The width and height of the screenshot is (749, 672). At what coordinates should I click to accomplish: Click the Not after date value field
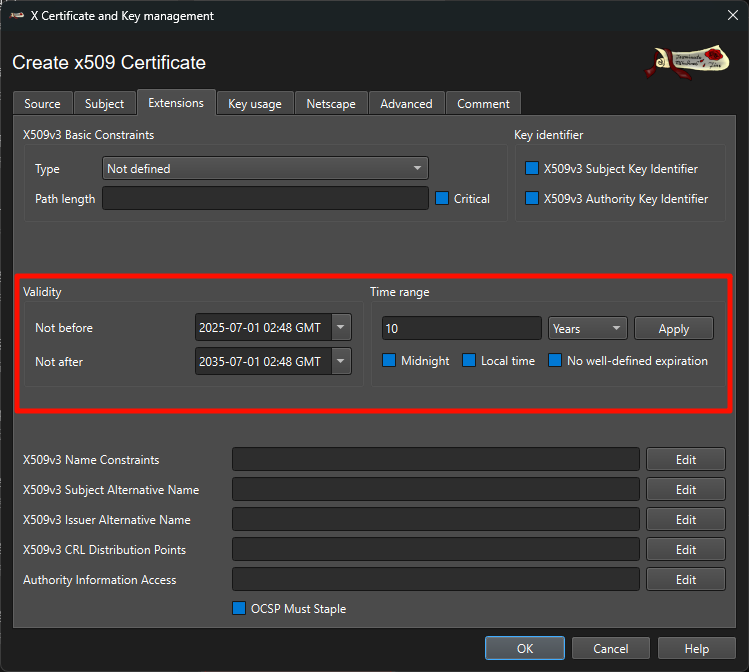coord(263,361)
